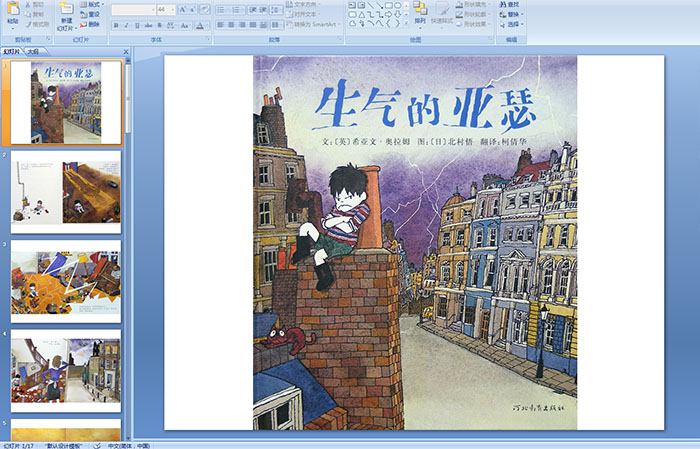This screenshot has height=449, width=700.
Task: Select the Down Arrow block shape
Action: (397, 14)
